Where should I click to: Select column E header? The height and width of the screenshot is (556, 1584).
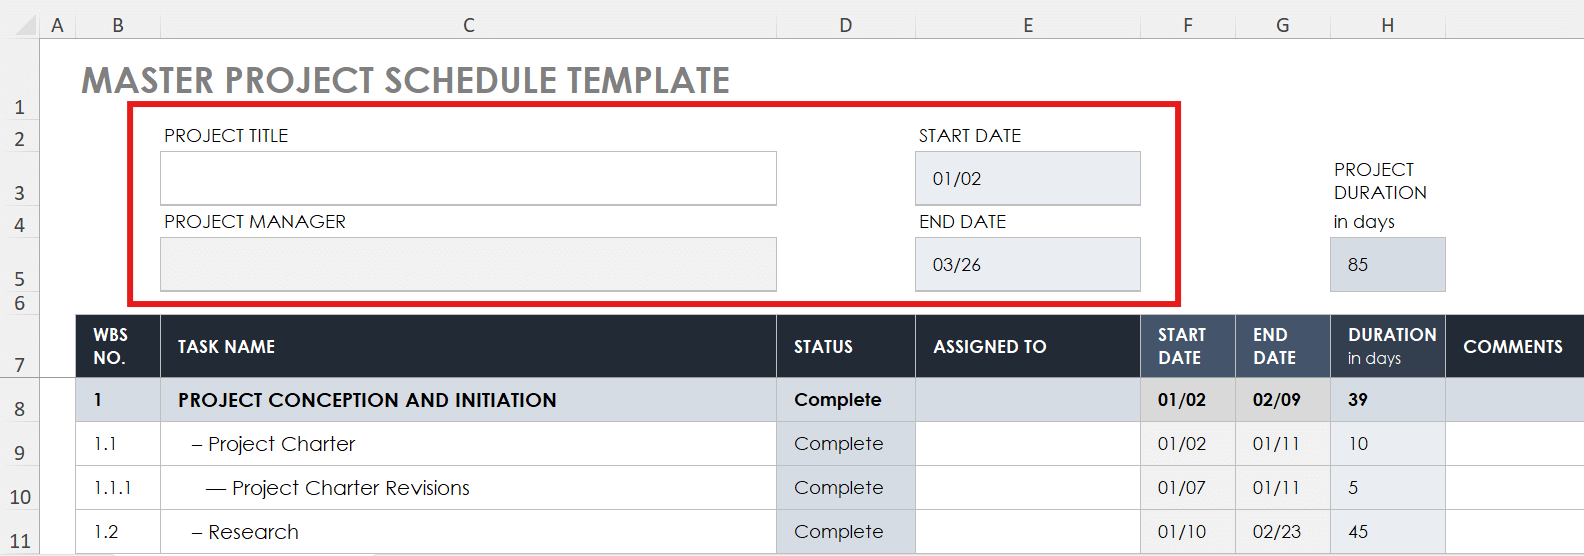pyautogui.click(x=1027, y=25)
